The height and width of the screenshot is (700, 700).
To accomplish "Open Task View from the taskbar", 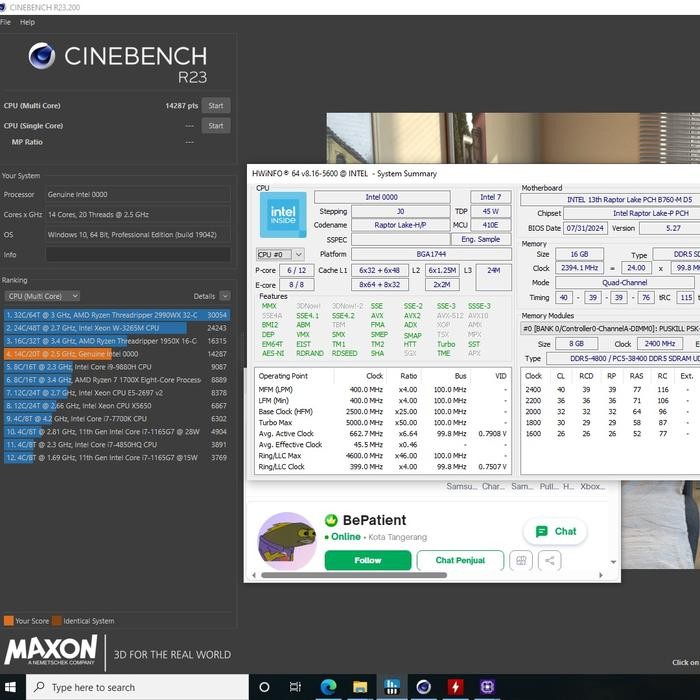I will (x=295, y=687).
